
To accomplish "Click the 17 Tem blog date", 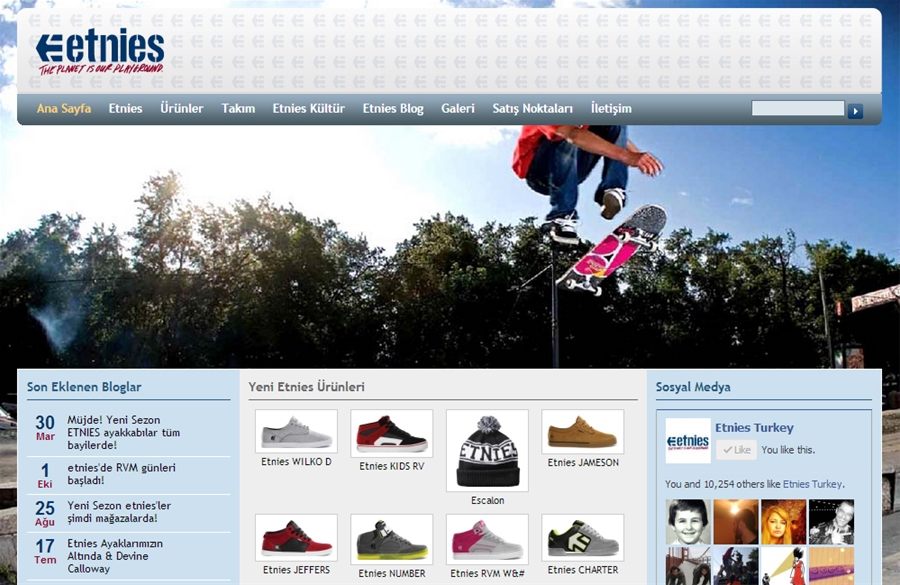I will (45, 552).
